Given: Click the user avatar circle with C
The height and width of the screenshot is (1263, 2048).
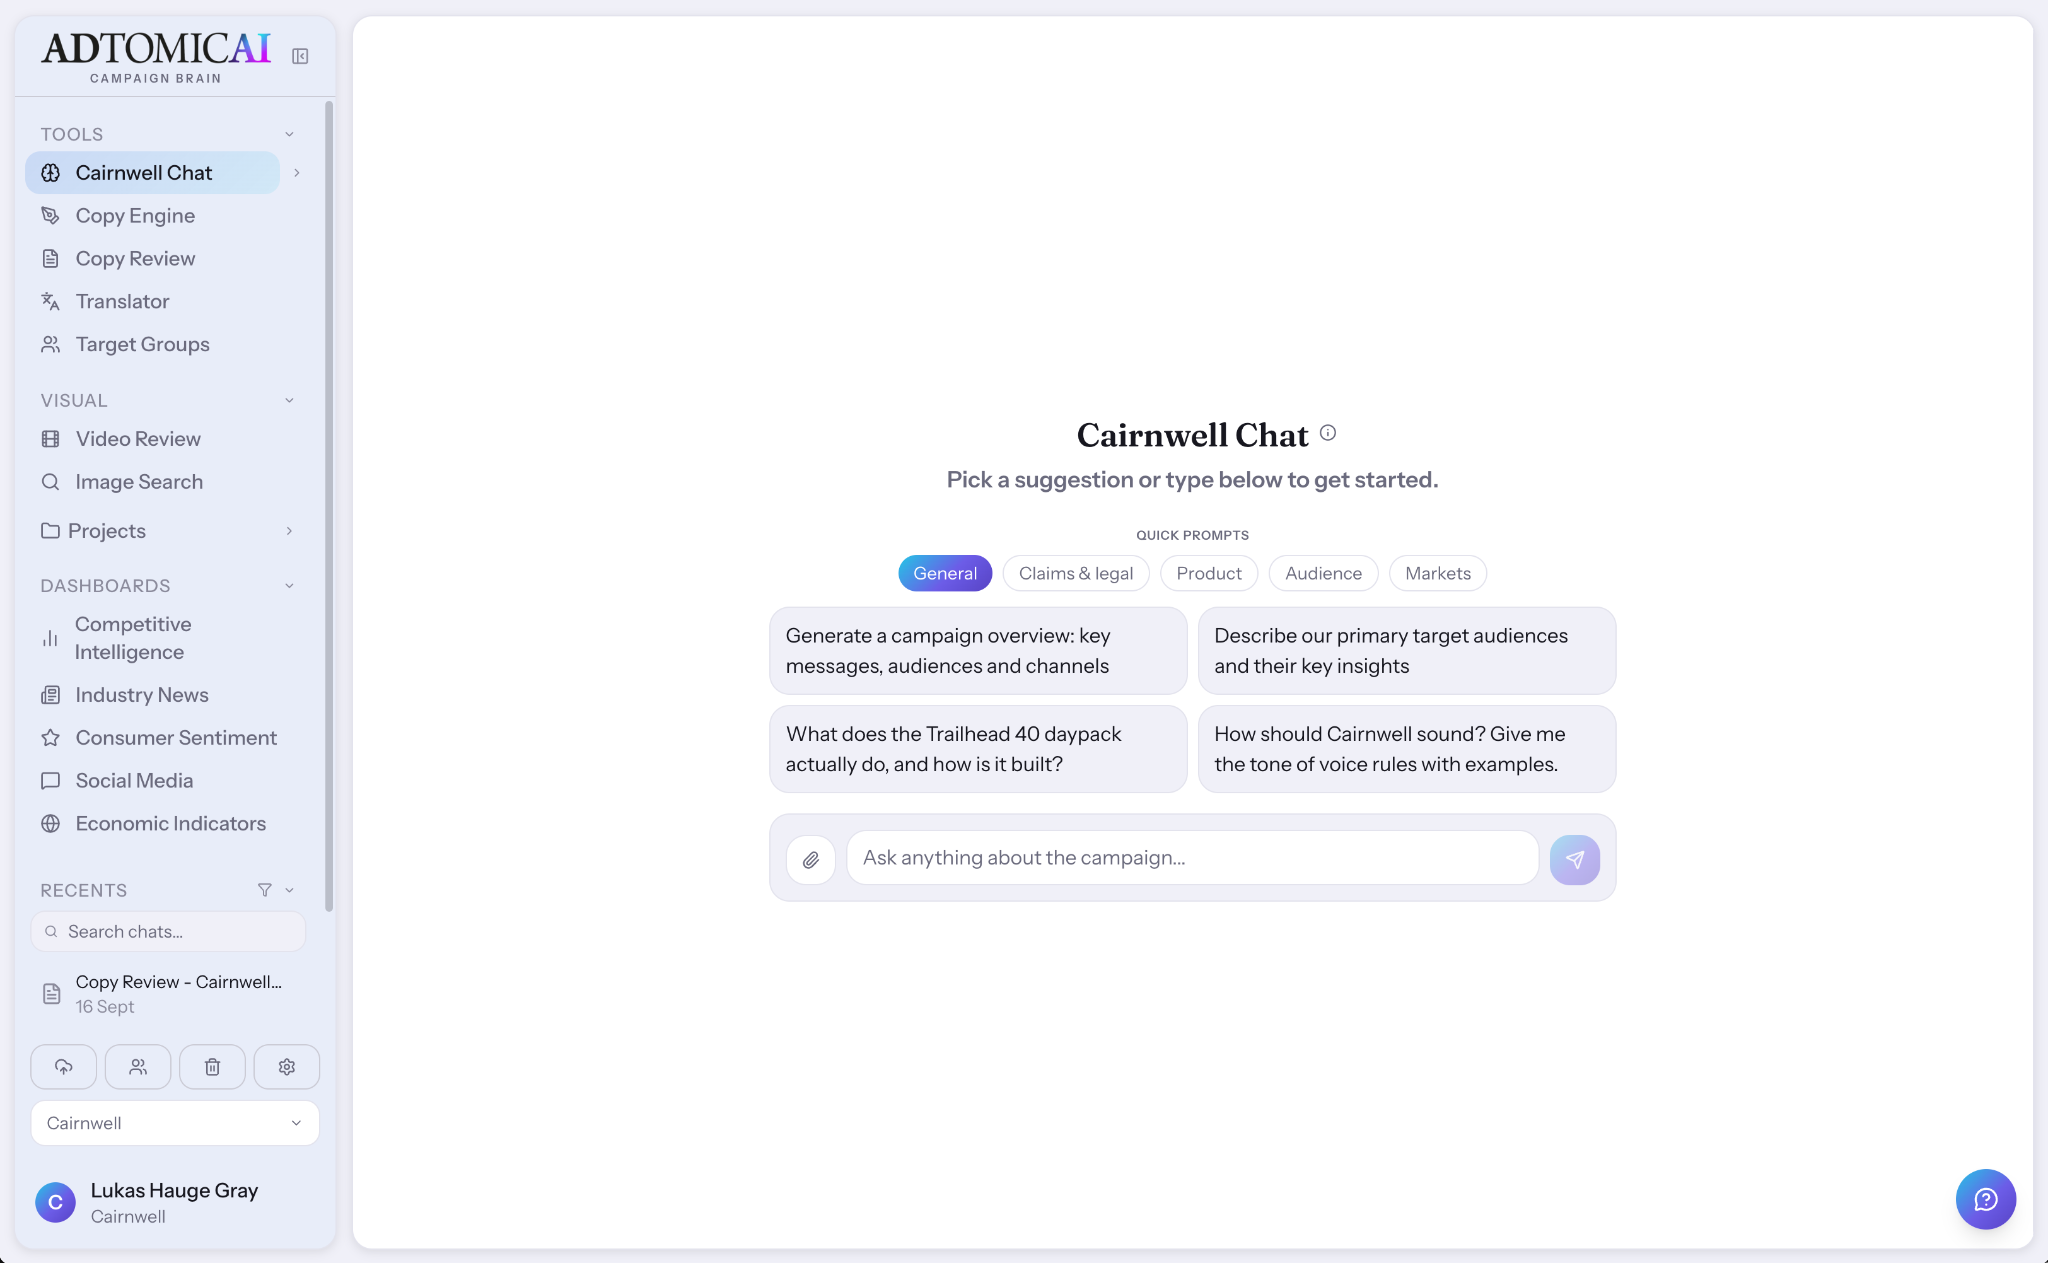Looking at the screenshot, I should (56, 1202).
